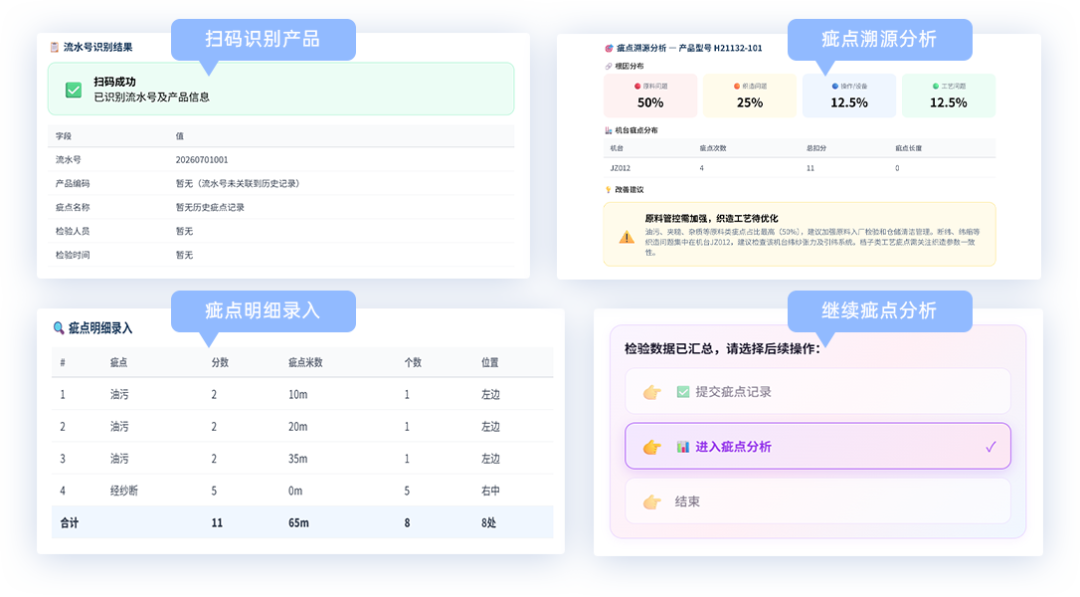
Task: Select the 进入疵点分析 option
Action: coord(818,446)
